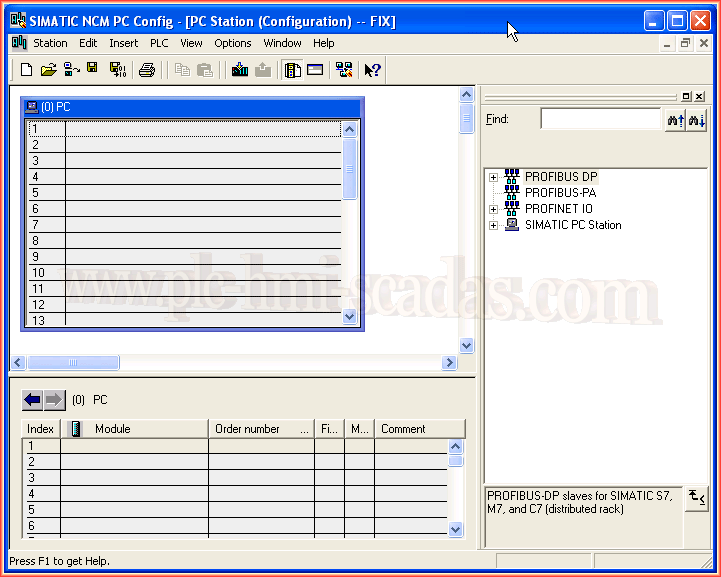Open the Options menu
This screenshot has height=577, width=721.
[232, 43]
